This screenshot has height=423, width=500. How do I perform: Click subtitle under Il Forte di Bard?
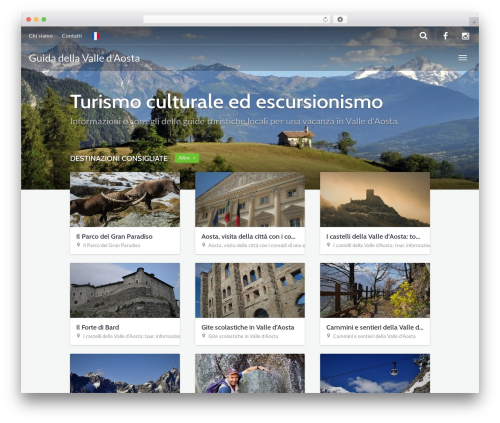coord(131,336)
